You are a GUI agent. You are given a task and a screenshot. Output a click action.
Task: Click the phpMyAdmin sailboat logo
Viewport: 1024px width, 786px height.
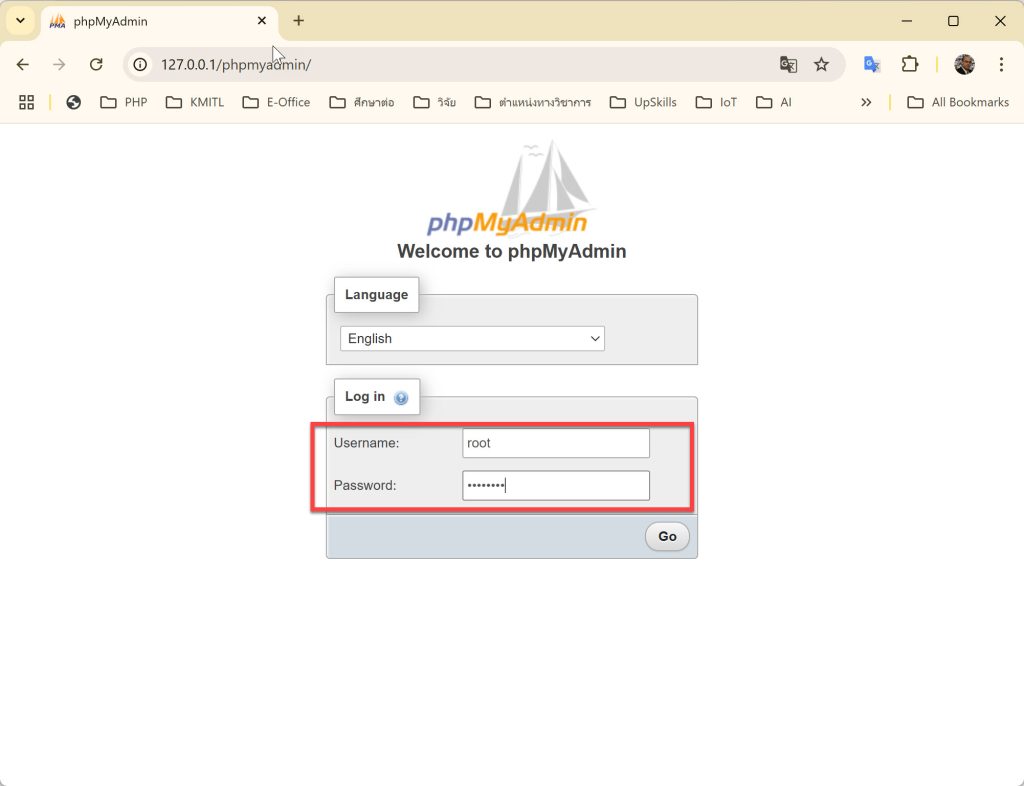[x=511, y=189]
